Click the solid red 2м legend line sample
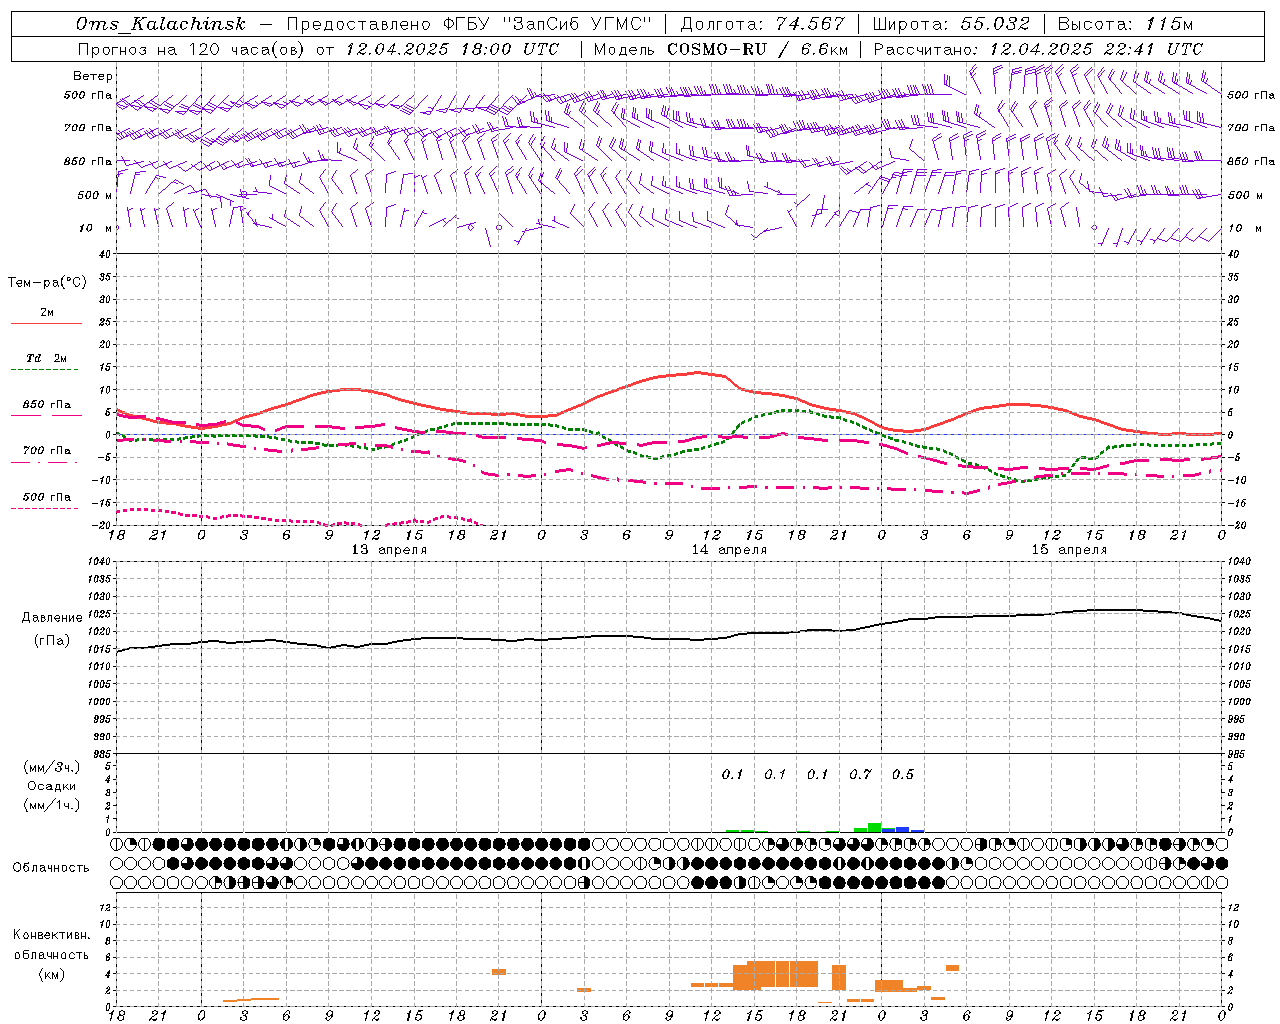This screenshot has width=1280, height=1024. click(46, 324)
